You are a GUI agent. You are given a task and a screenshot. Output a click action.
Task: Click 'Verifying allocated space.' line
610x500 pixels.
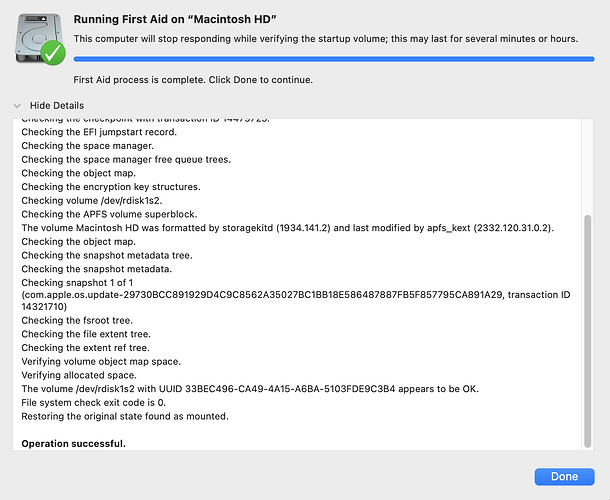[79, 375]
